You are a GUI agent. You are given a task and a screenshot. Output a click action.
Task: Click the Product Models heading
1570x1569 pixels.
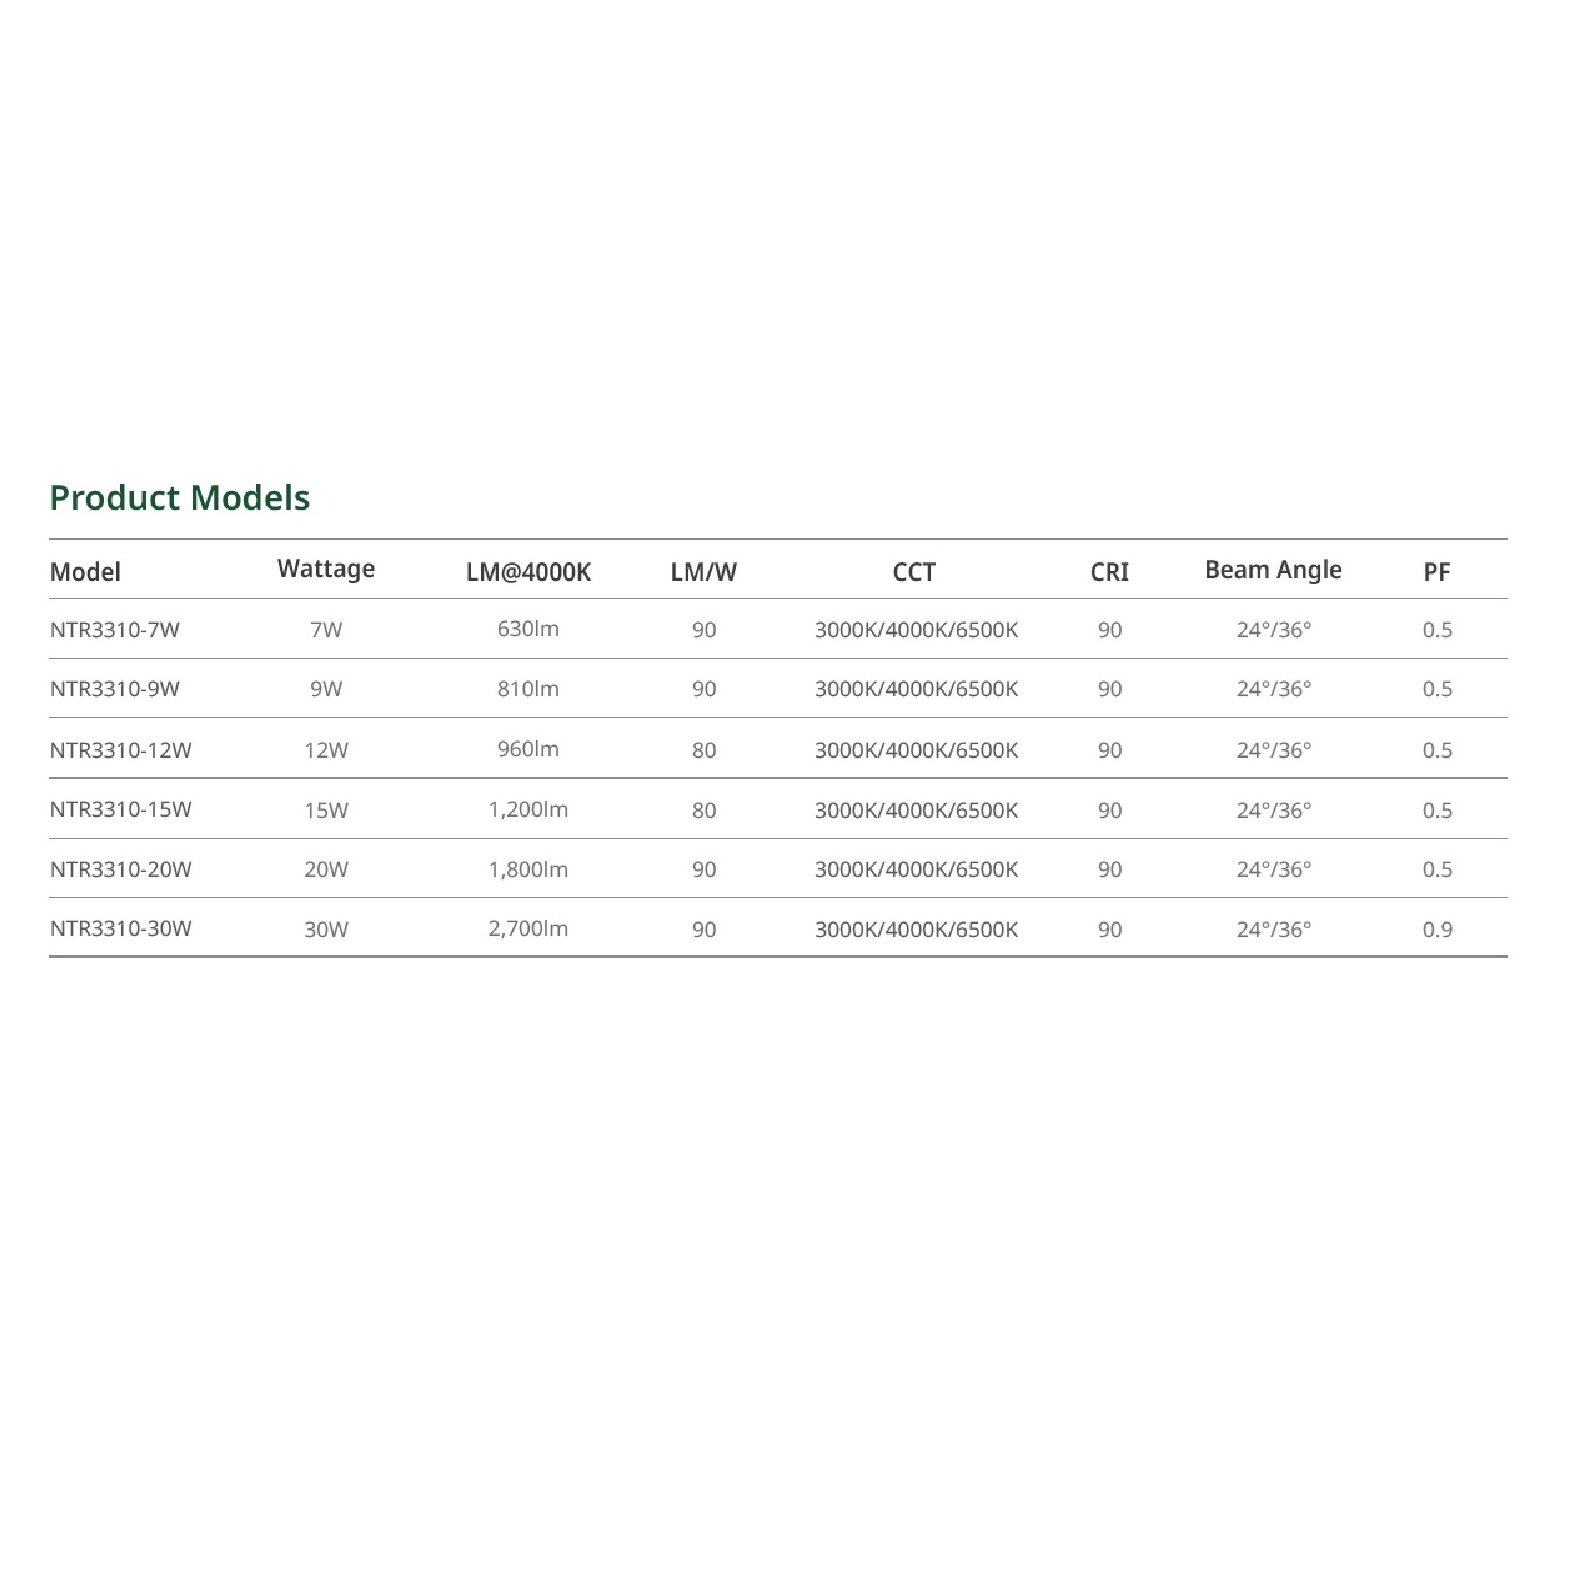(x=180, y=498)
